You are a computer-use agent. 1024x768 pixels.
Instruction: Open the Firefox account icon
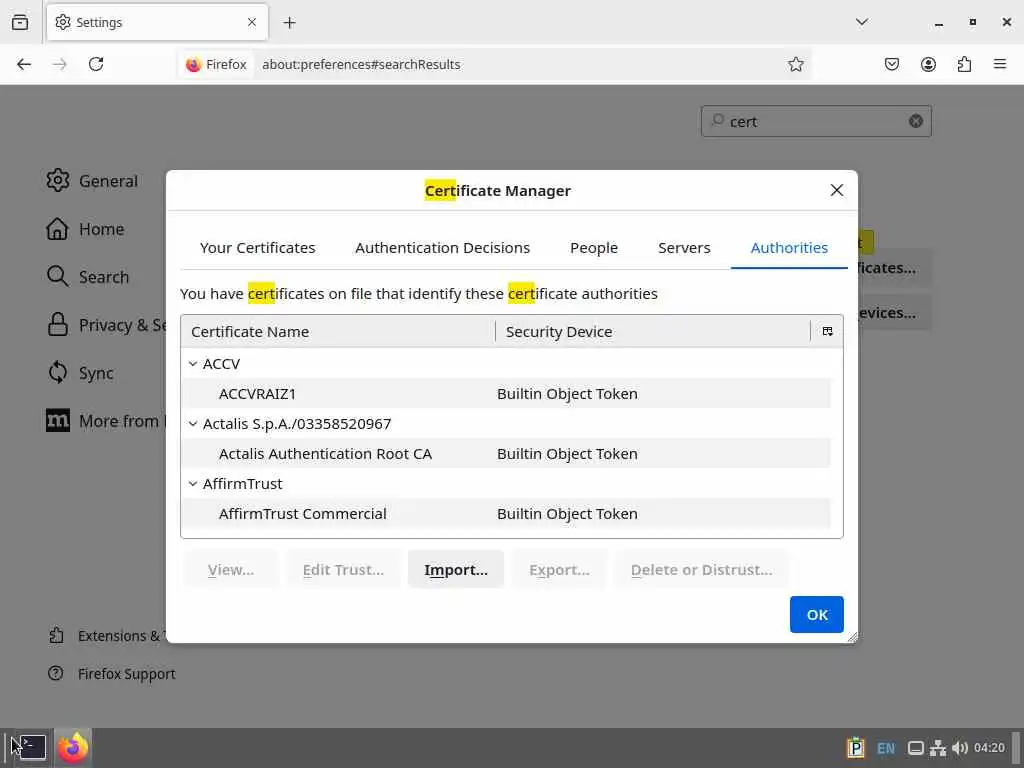(928, 64)
